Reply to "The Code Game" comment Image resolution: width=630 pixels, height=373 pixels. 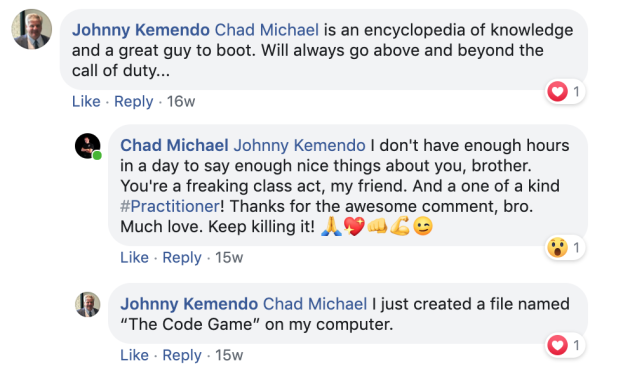tap(182, 355)
